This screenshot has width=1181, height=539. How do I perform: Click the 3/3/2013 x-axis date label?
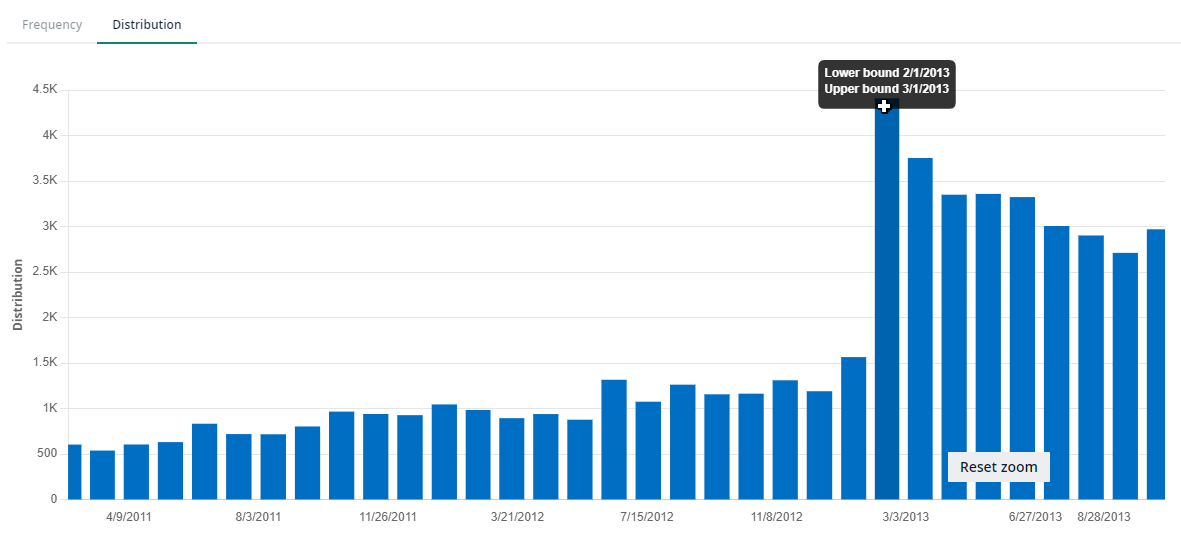click(x=905, y=517)
